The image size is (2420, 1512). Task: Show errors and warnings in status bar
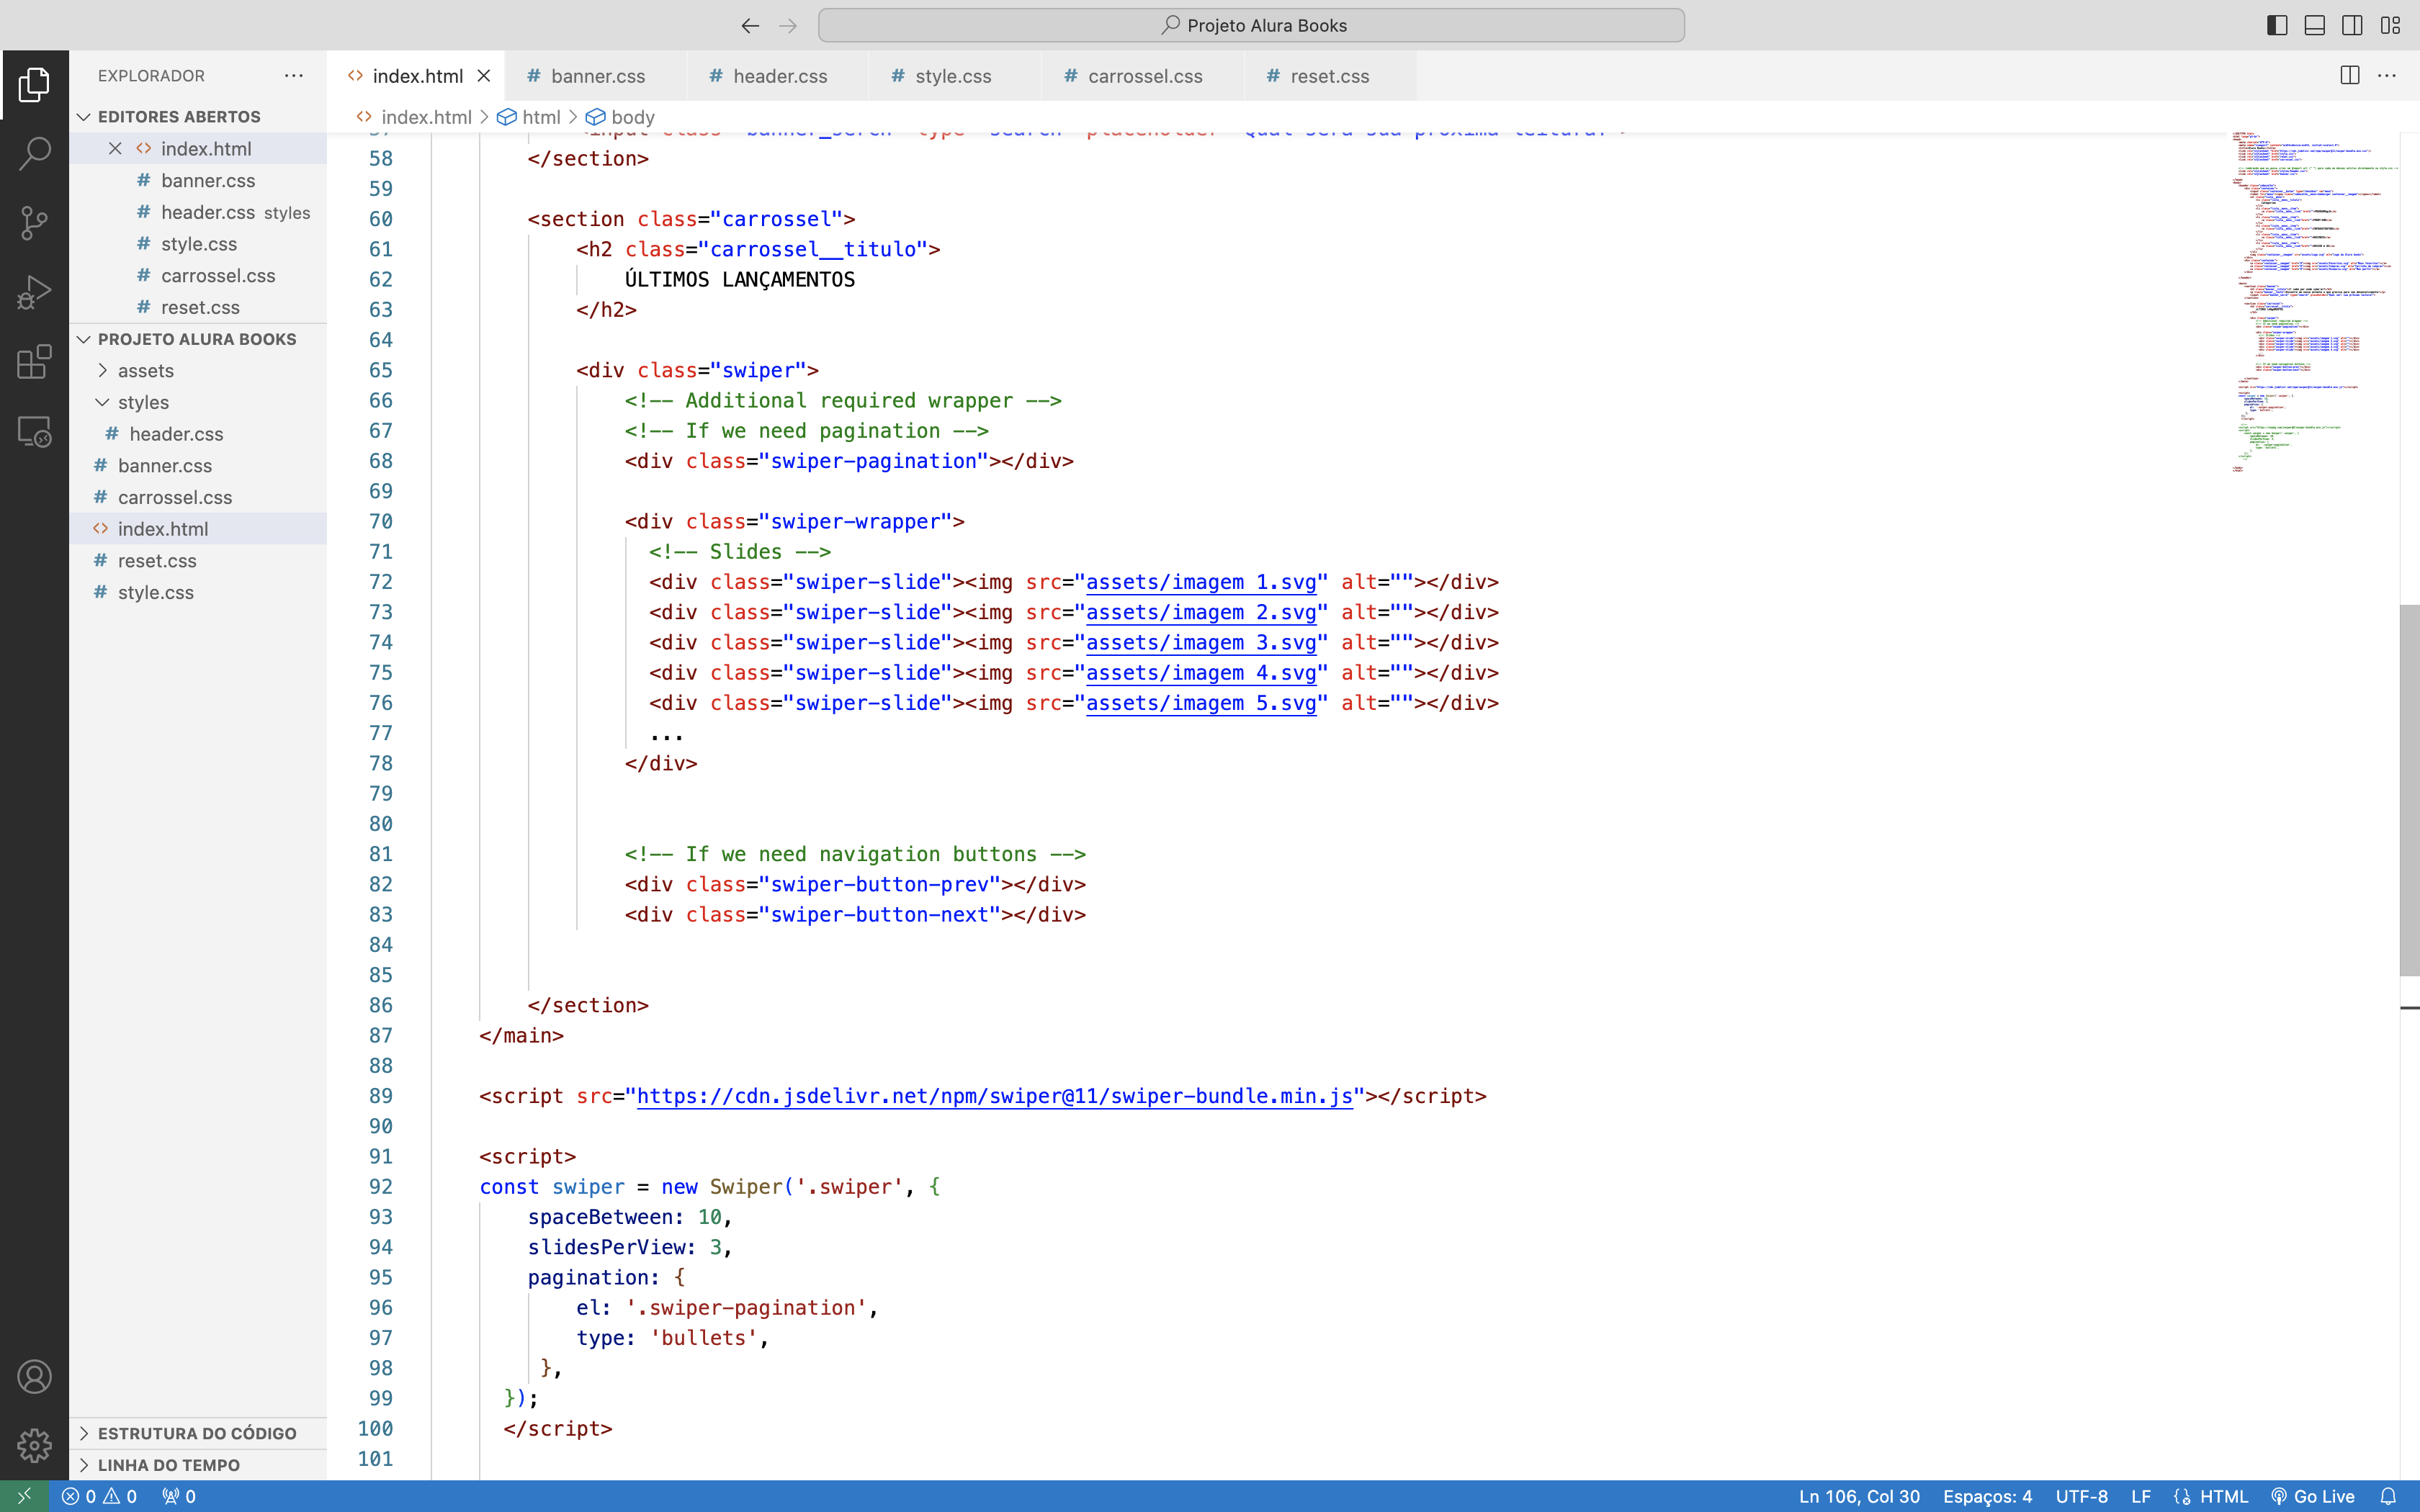pos(99,1496)
